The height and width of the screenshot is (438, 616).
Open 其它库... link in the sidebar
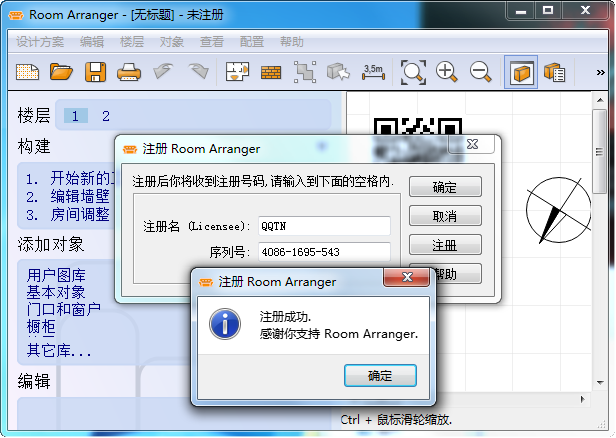pos(59,351)
